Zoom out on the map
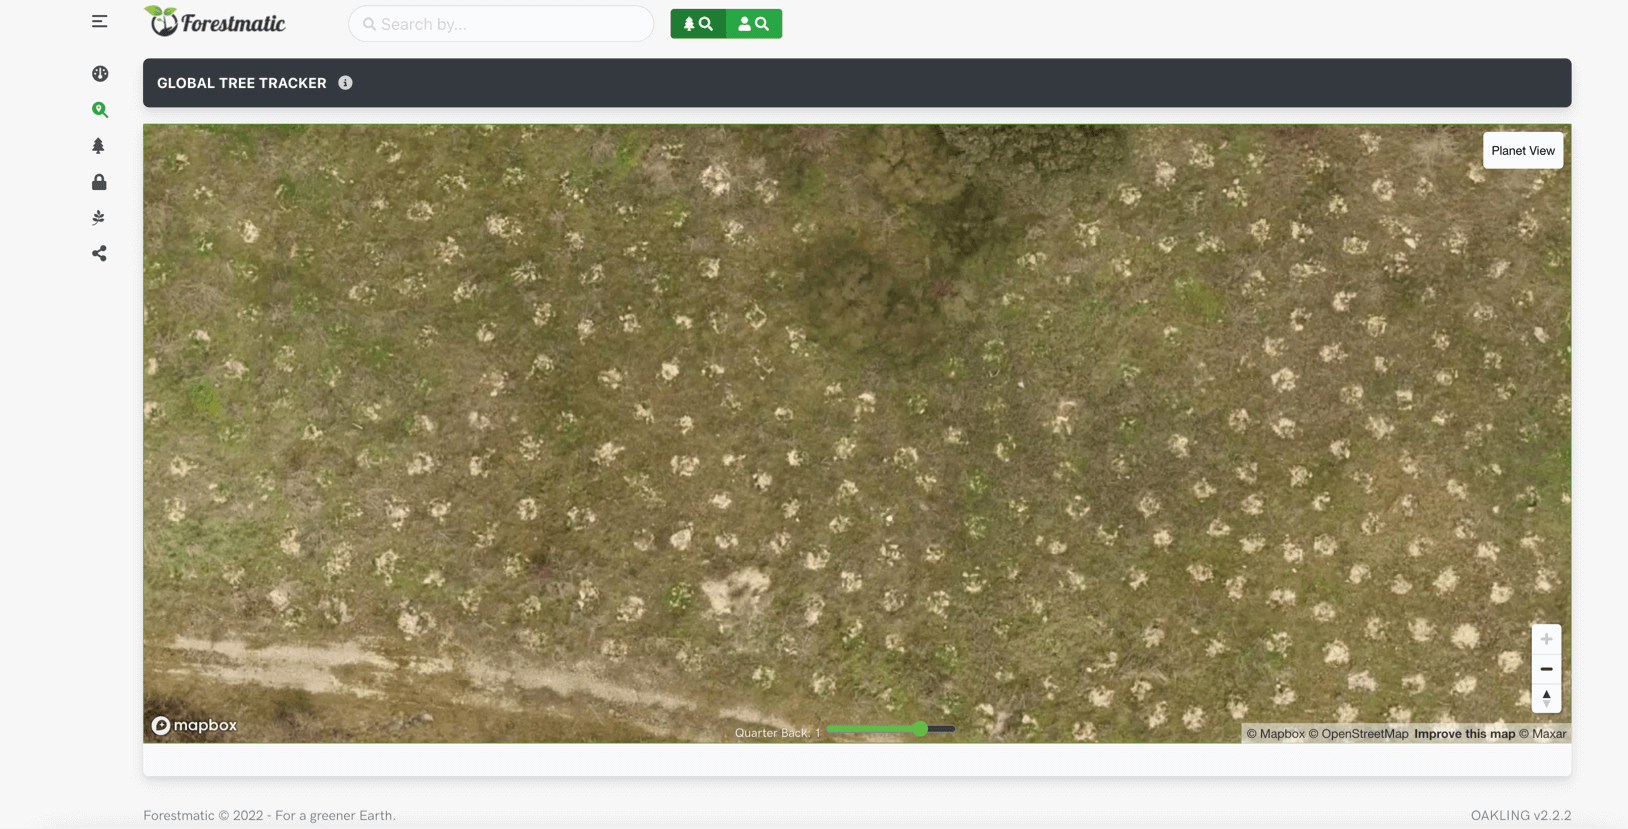 click(x=1546, y=668)
